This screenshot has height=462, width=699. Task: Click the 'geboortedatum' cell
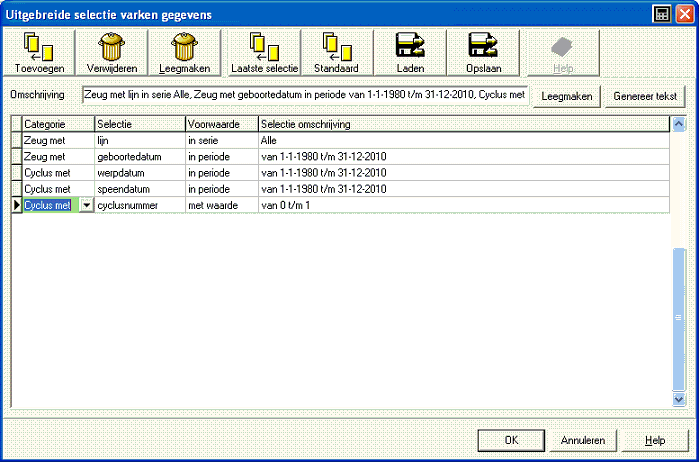coord(140,157)
